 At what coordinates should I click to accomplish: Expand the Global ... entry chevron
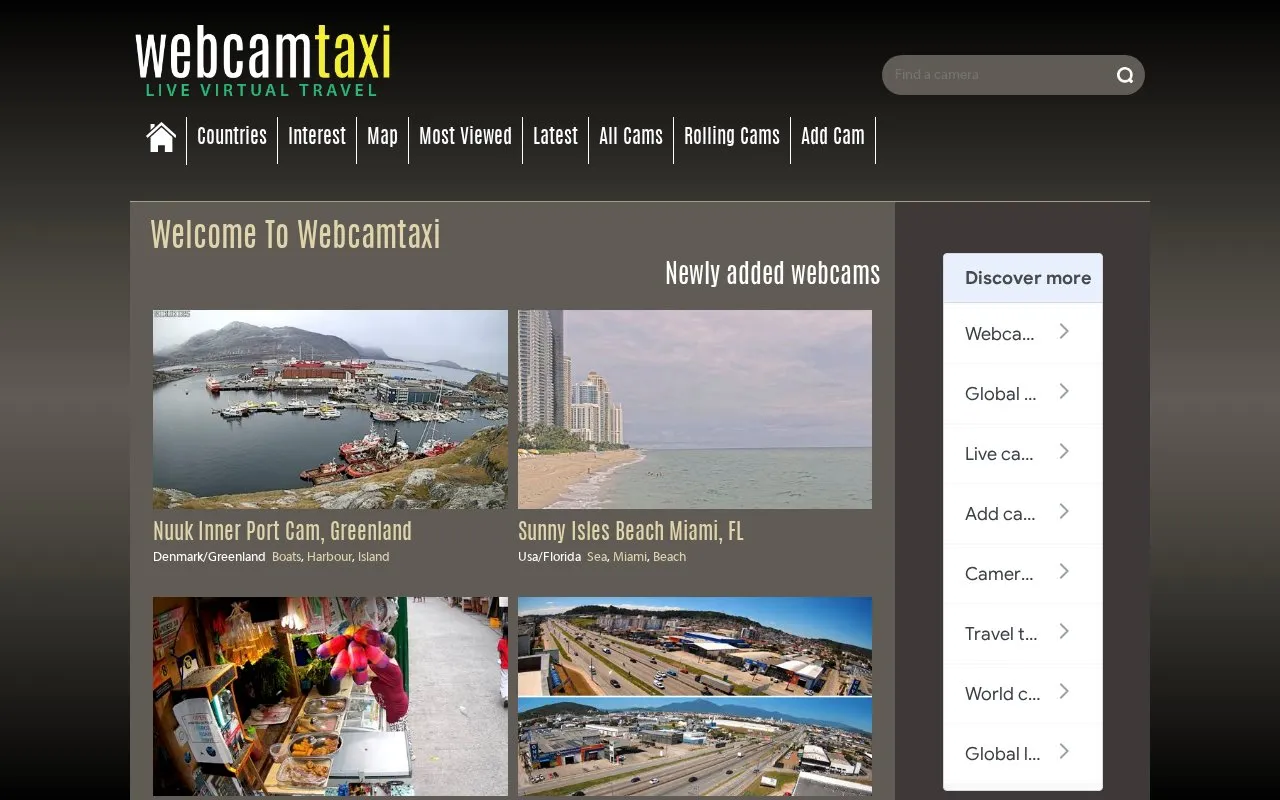1064,392
